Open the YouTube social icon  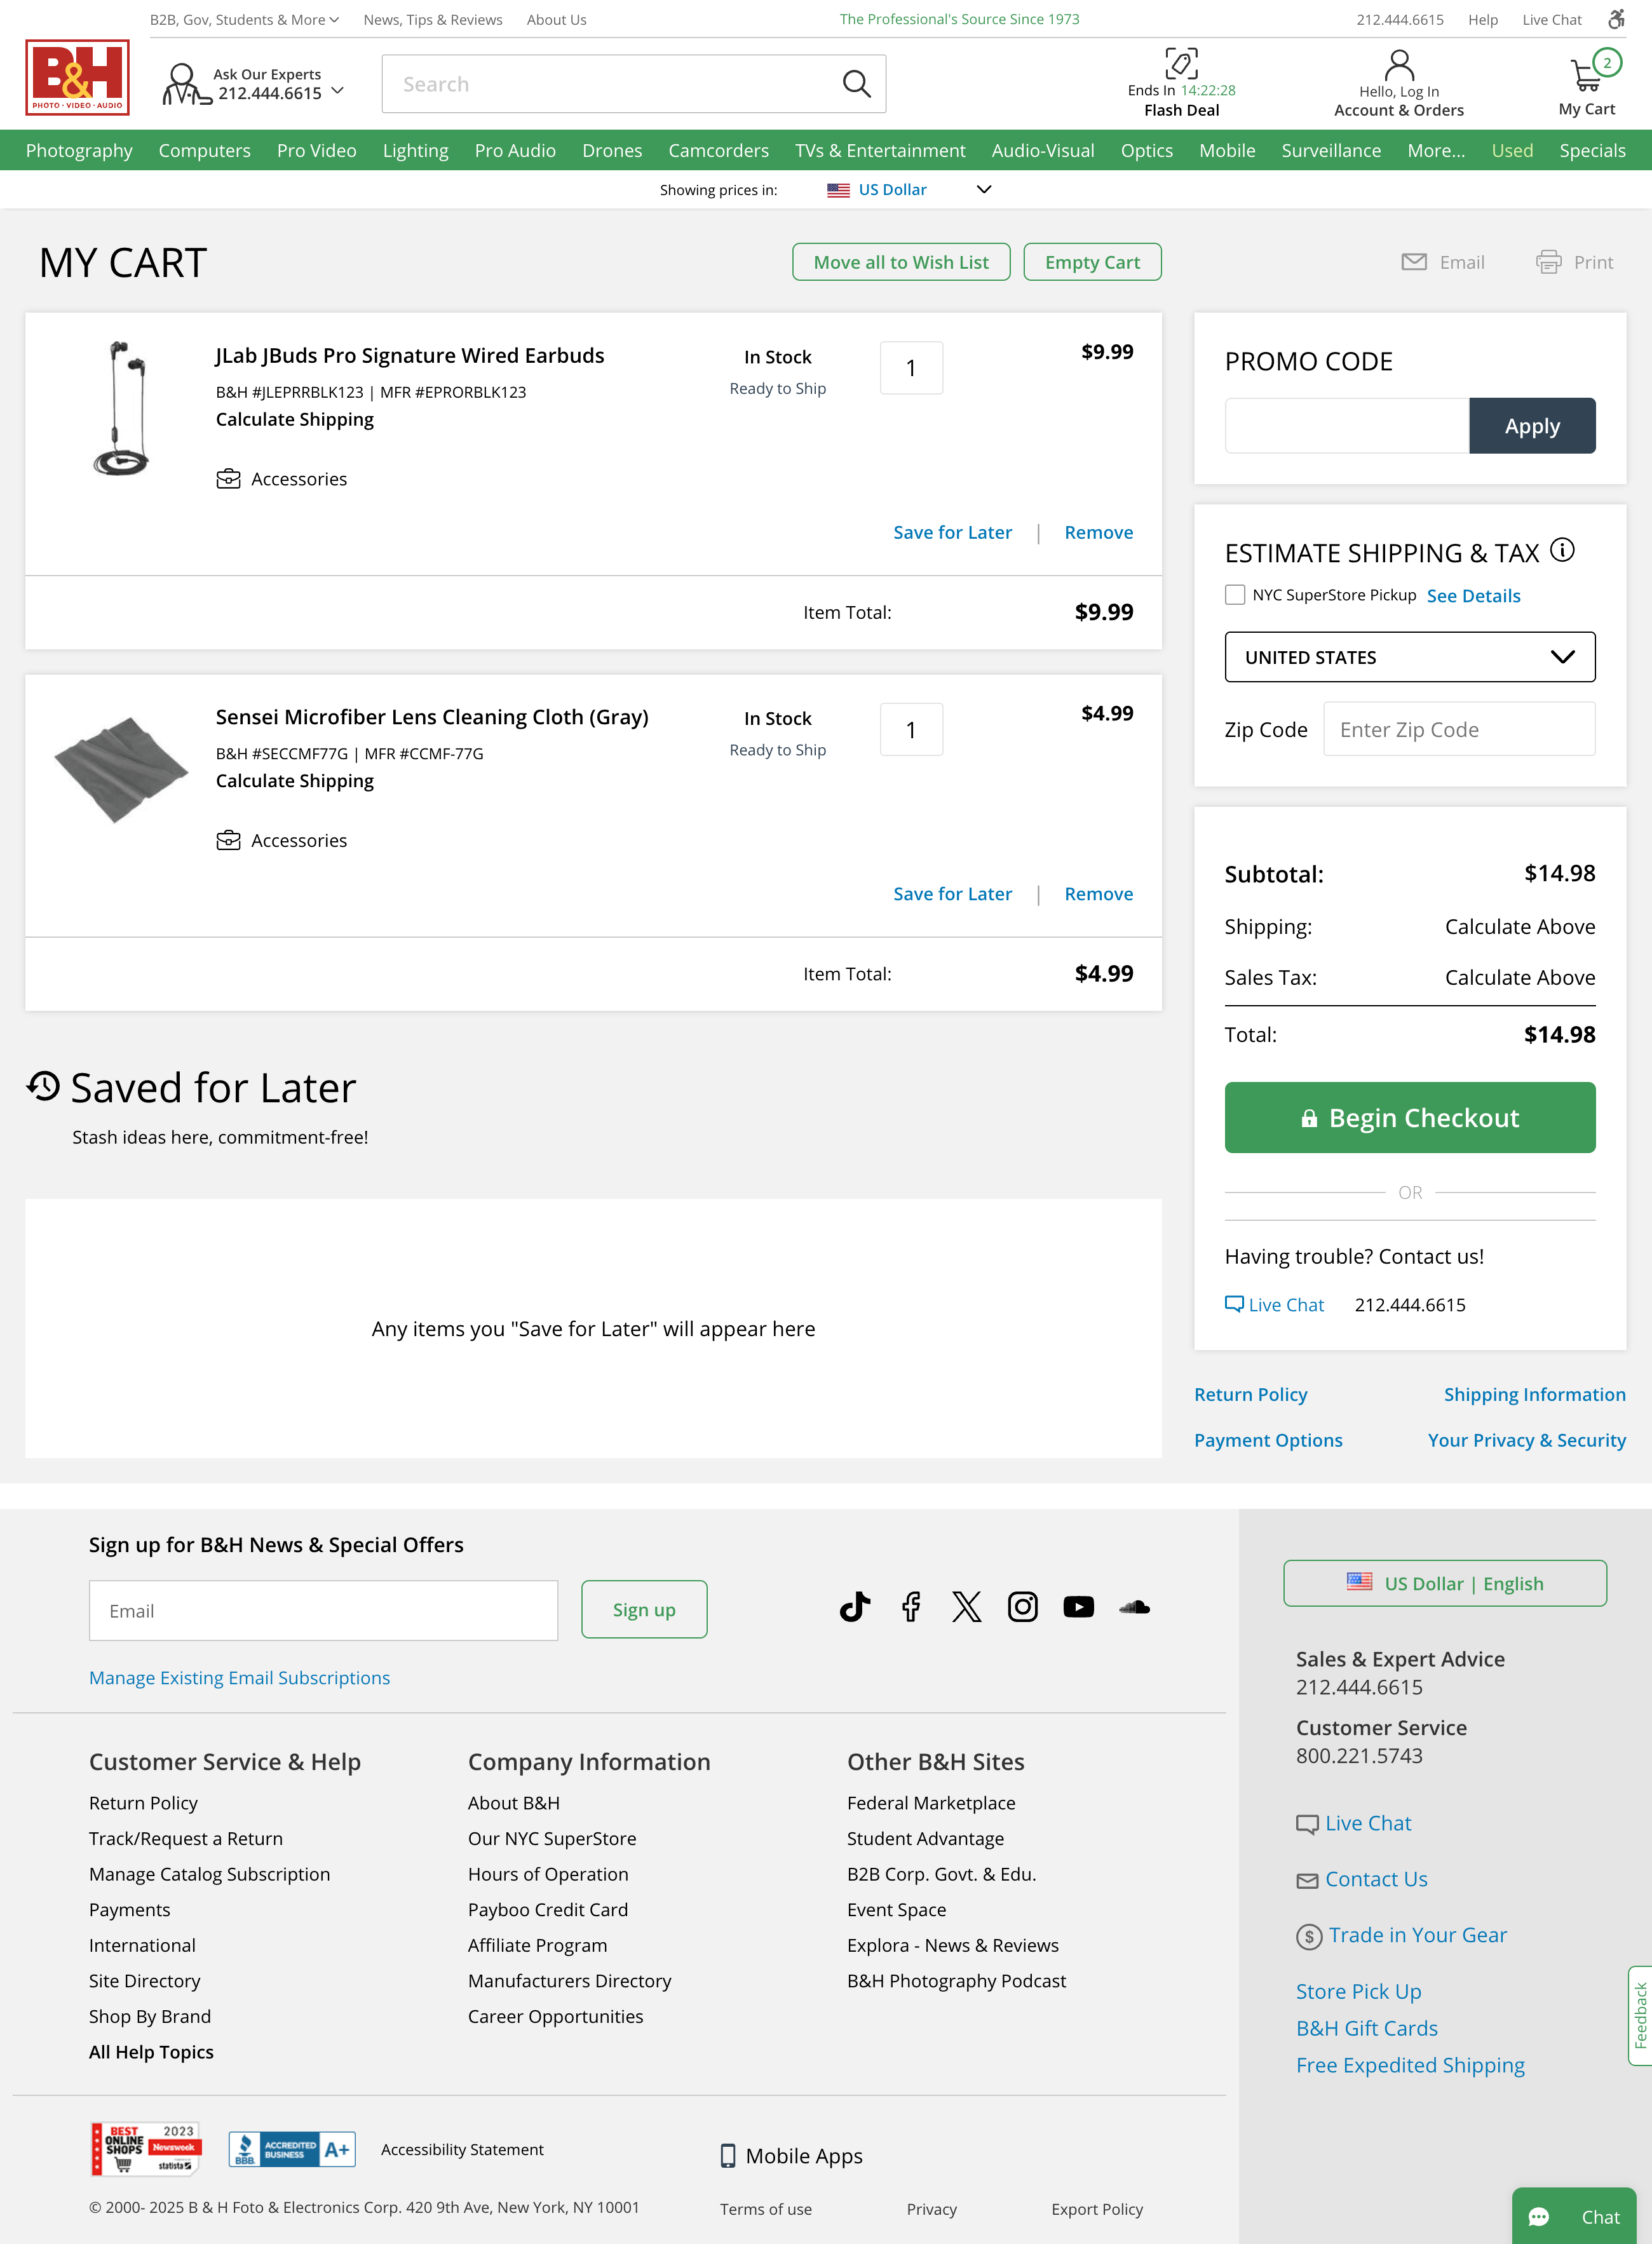point(1078,1607)
